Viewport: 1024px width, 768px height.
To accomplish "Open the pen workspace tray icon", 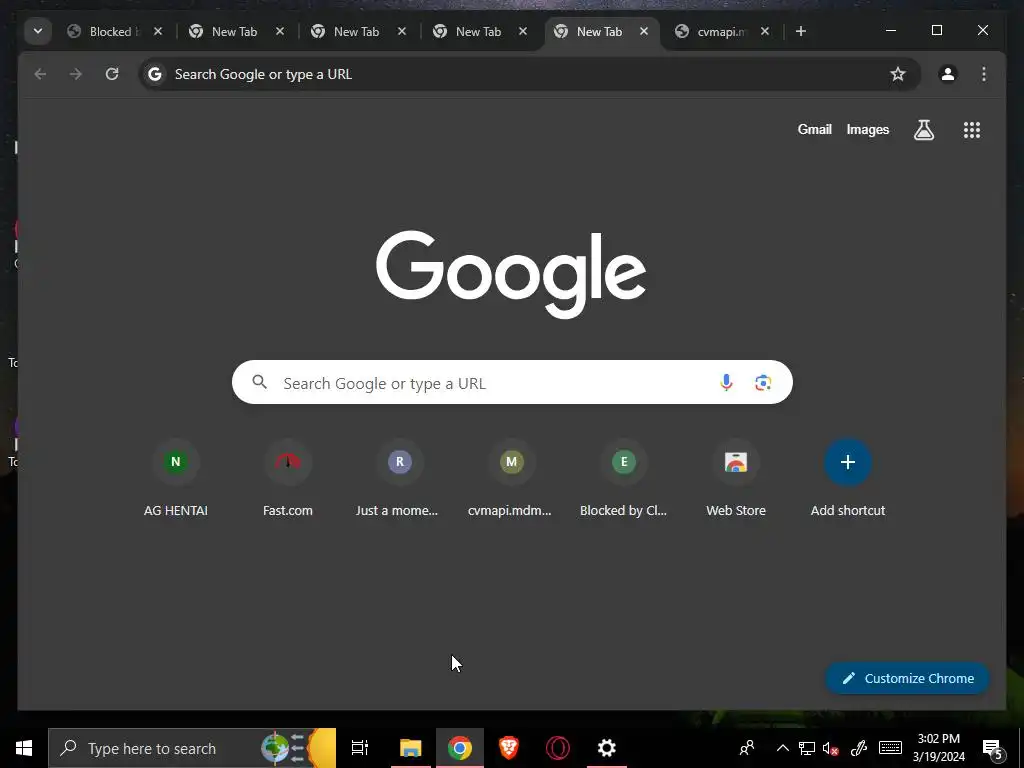I will (859, 748).
